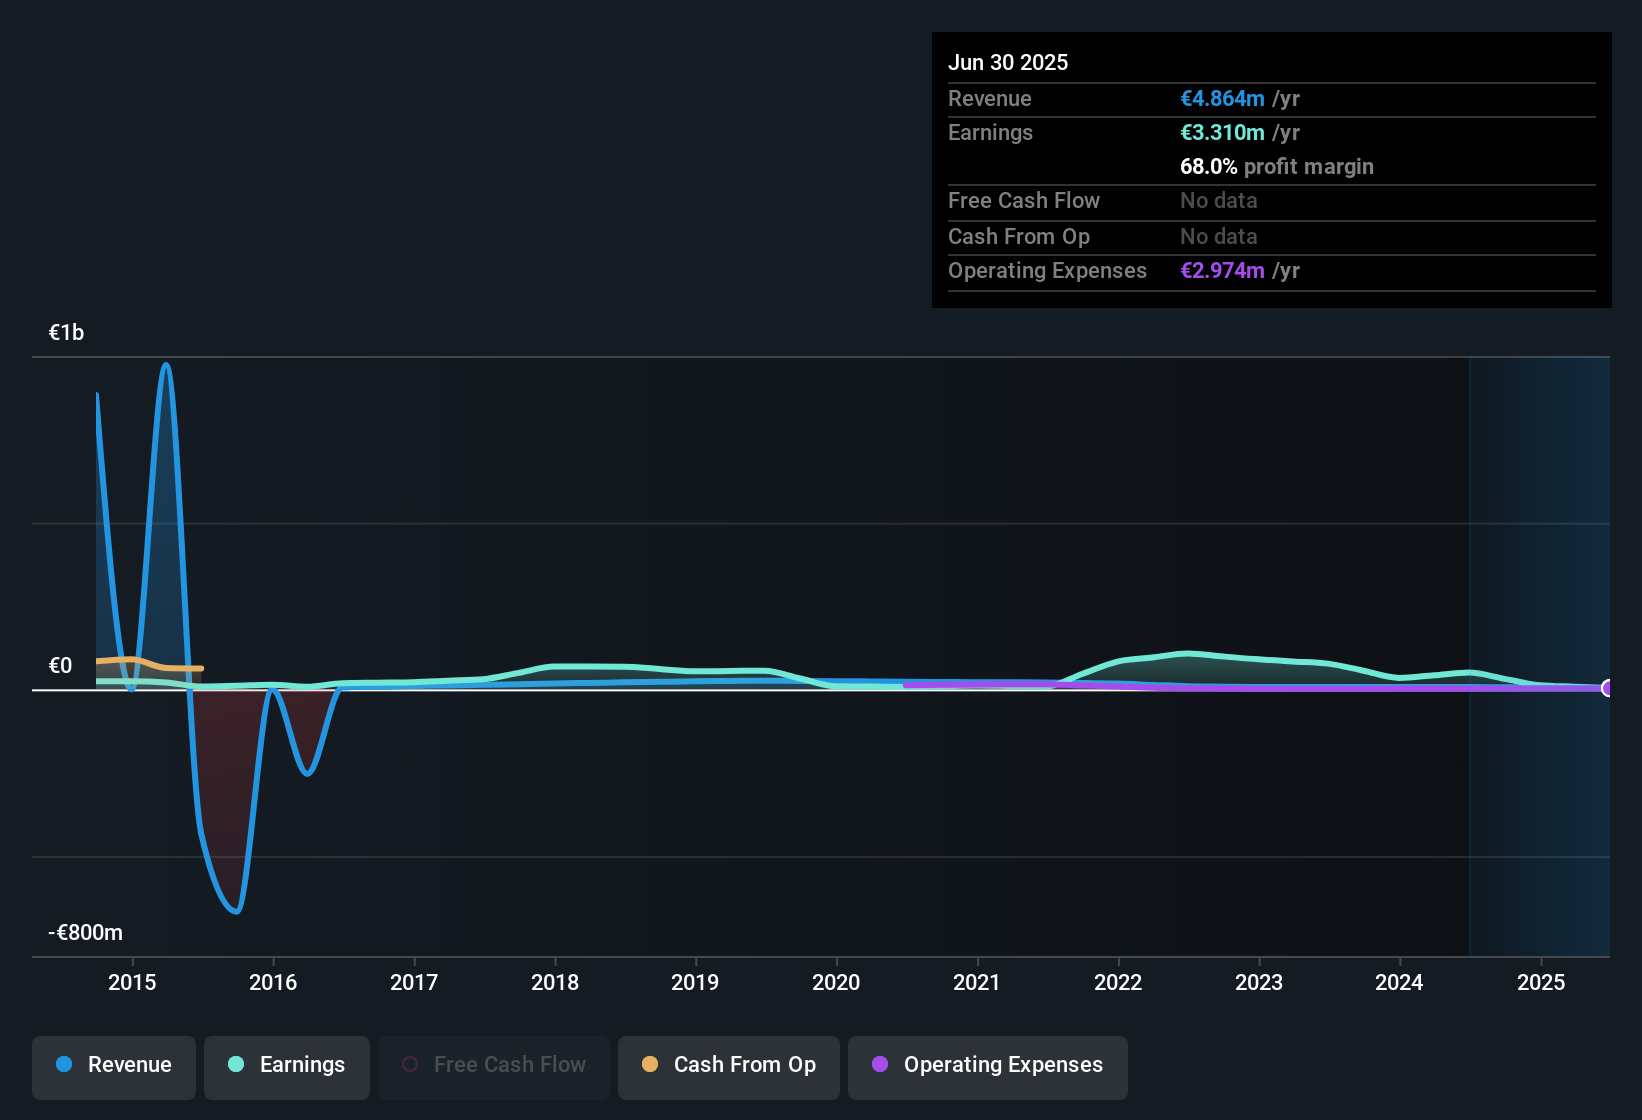Toggle the Operating Expenses legend button
This screenshot has height=1120, width=1642.
click(988, 1065)
